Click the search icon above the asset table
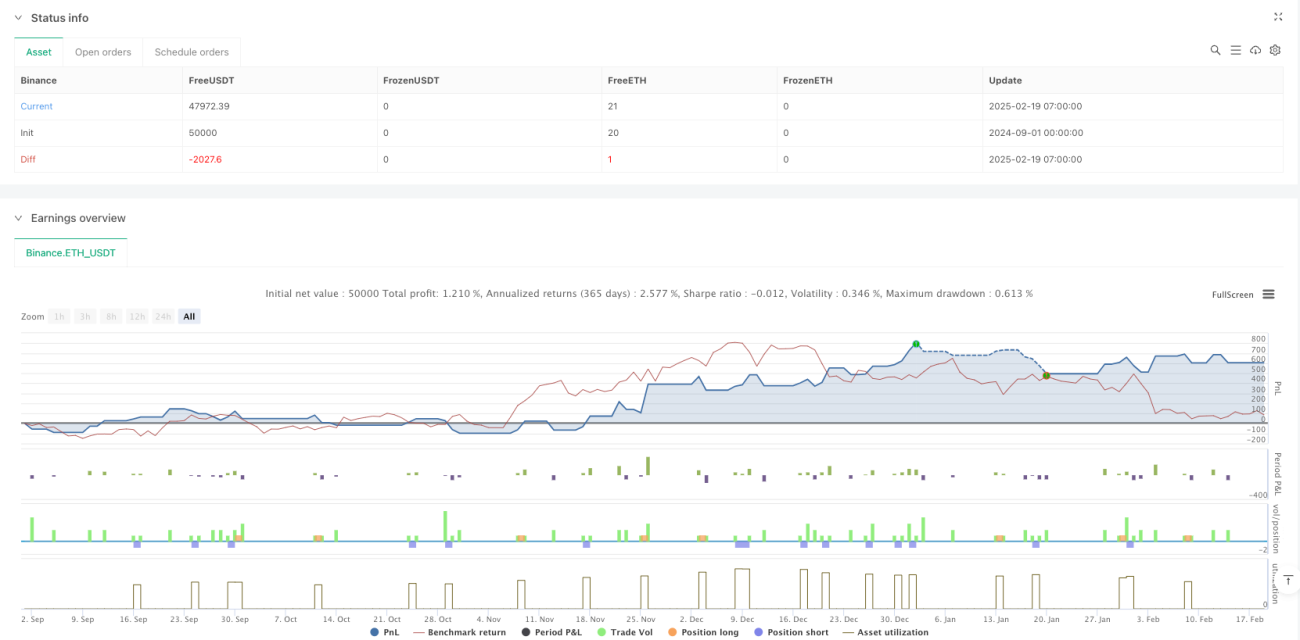 [x=1215, y=50]
